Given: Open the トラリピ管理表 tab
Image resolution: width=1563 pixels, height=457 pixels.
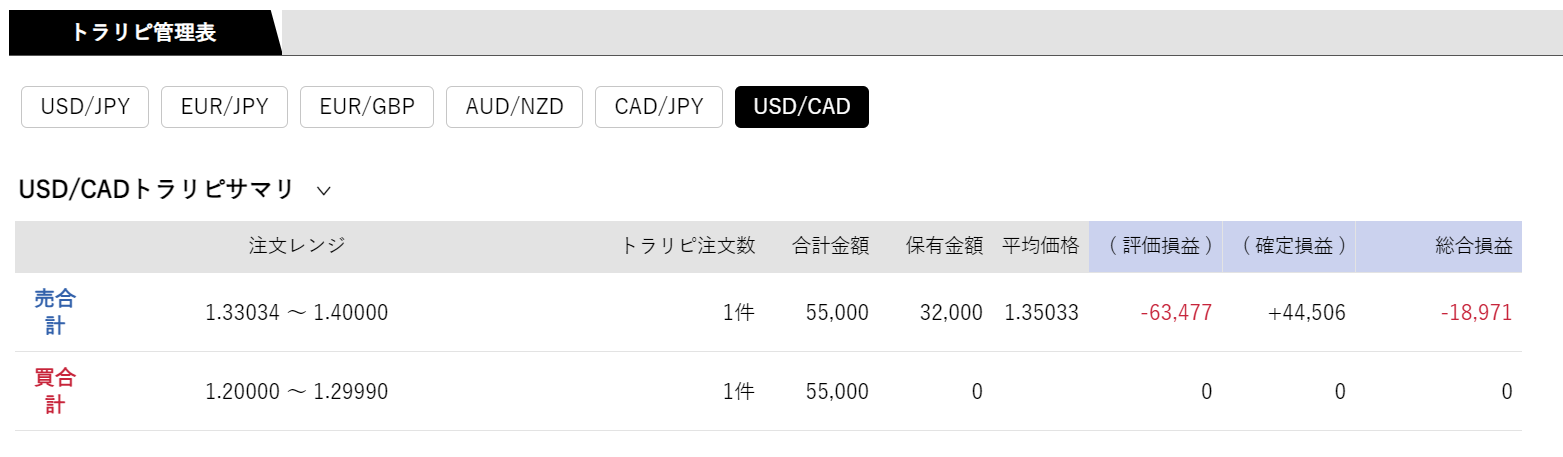Looking at the screenshot, I should [x=143, y=32].
